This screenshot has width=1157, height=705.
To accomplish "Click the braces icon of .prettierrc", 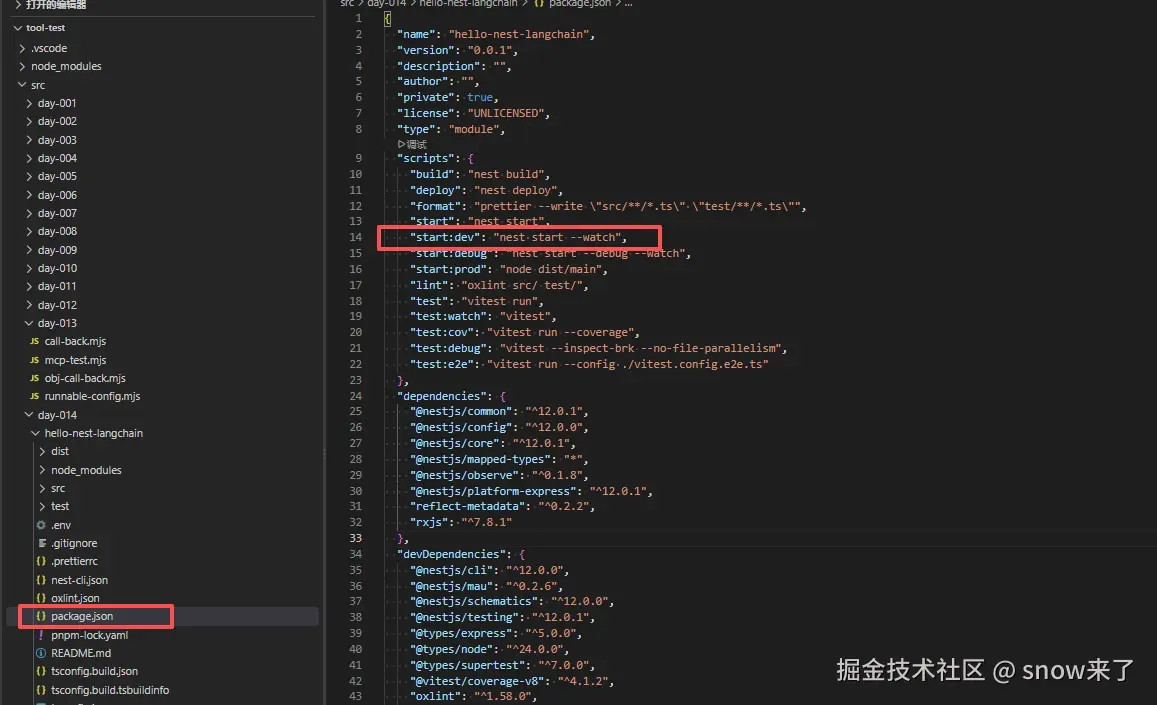I will [41, 561].
